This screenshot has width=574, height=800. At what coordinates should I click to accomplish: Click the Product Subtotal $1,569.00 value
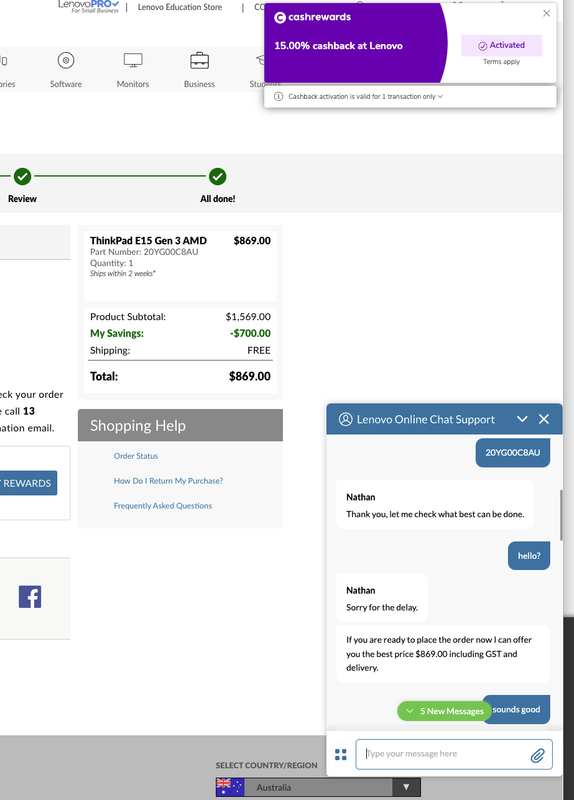248,317
